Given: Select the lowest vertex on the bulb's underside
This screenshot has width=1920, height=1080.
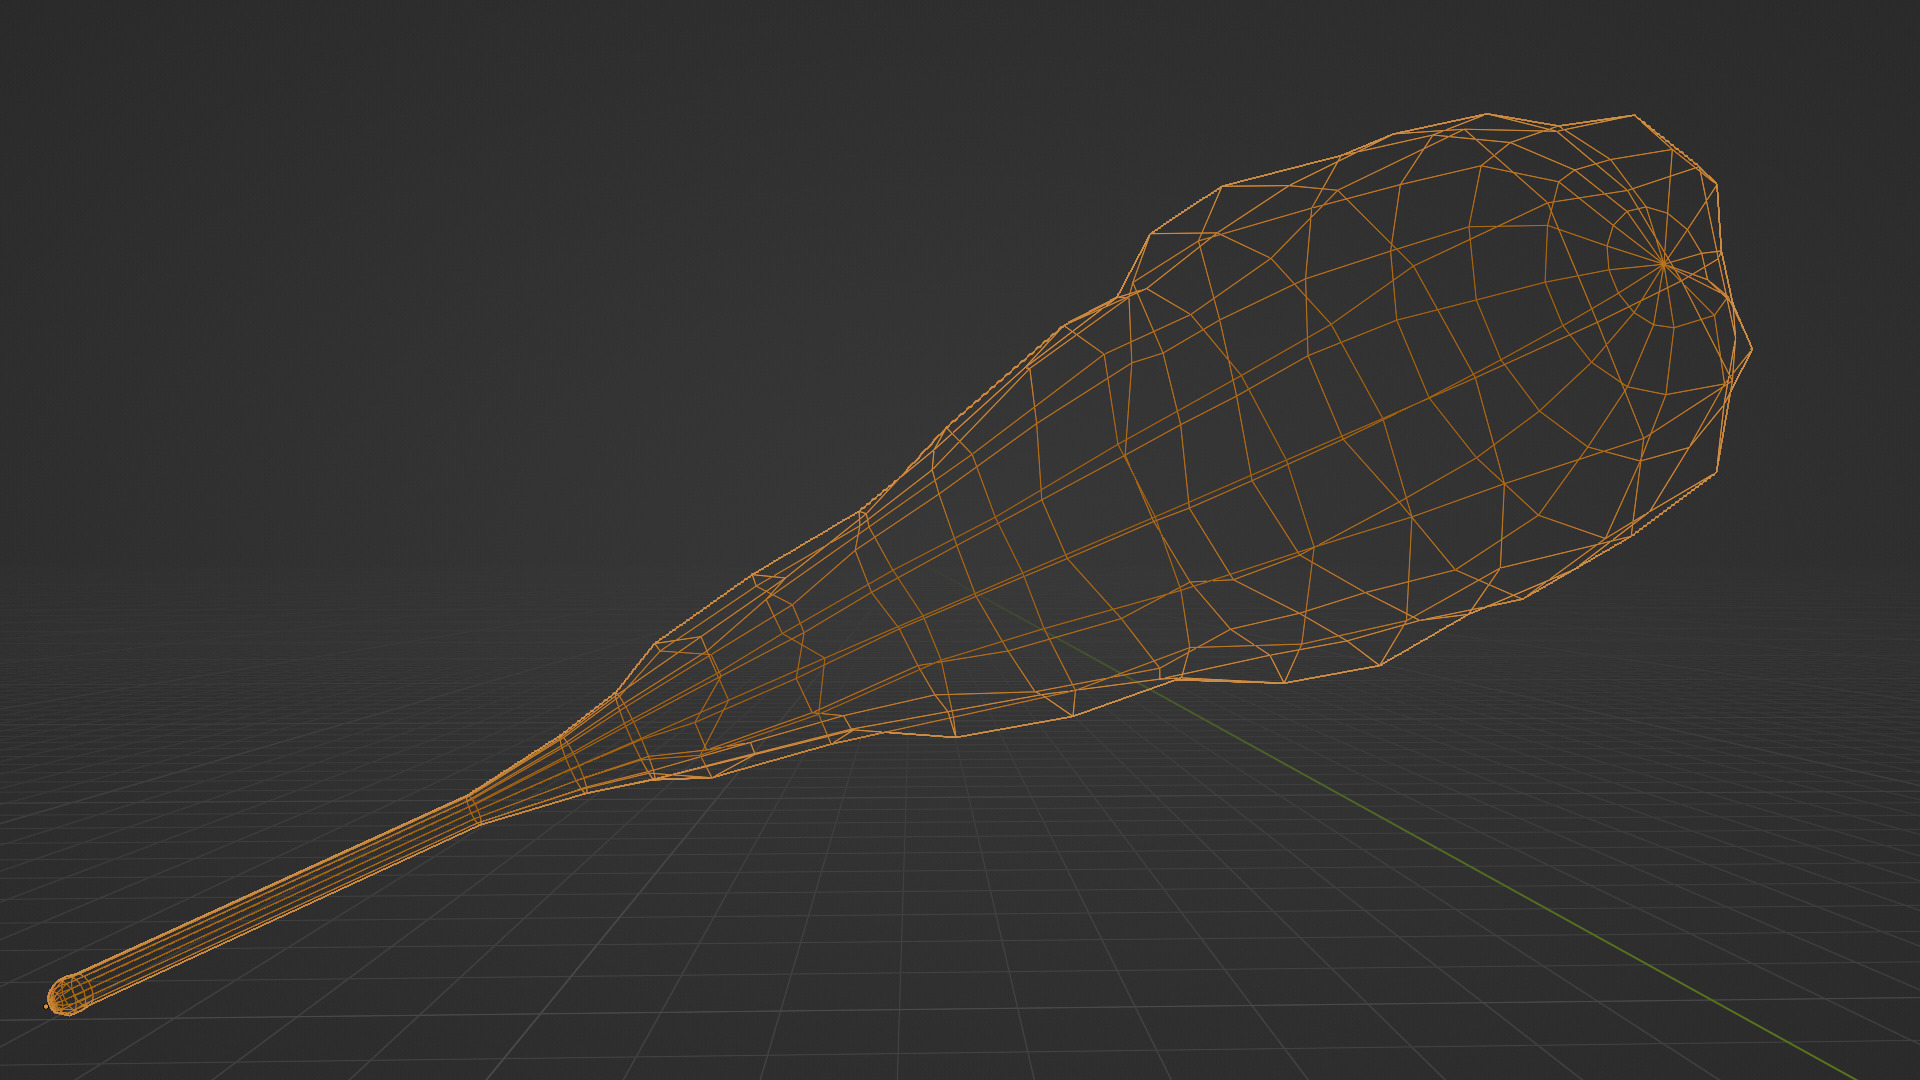Looking at the screenshot, I should (x=956, y=737).
